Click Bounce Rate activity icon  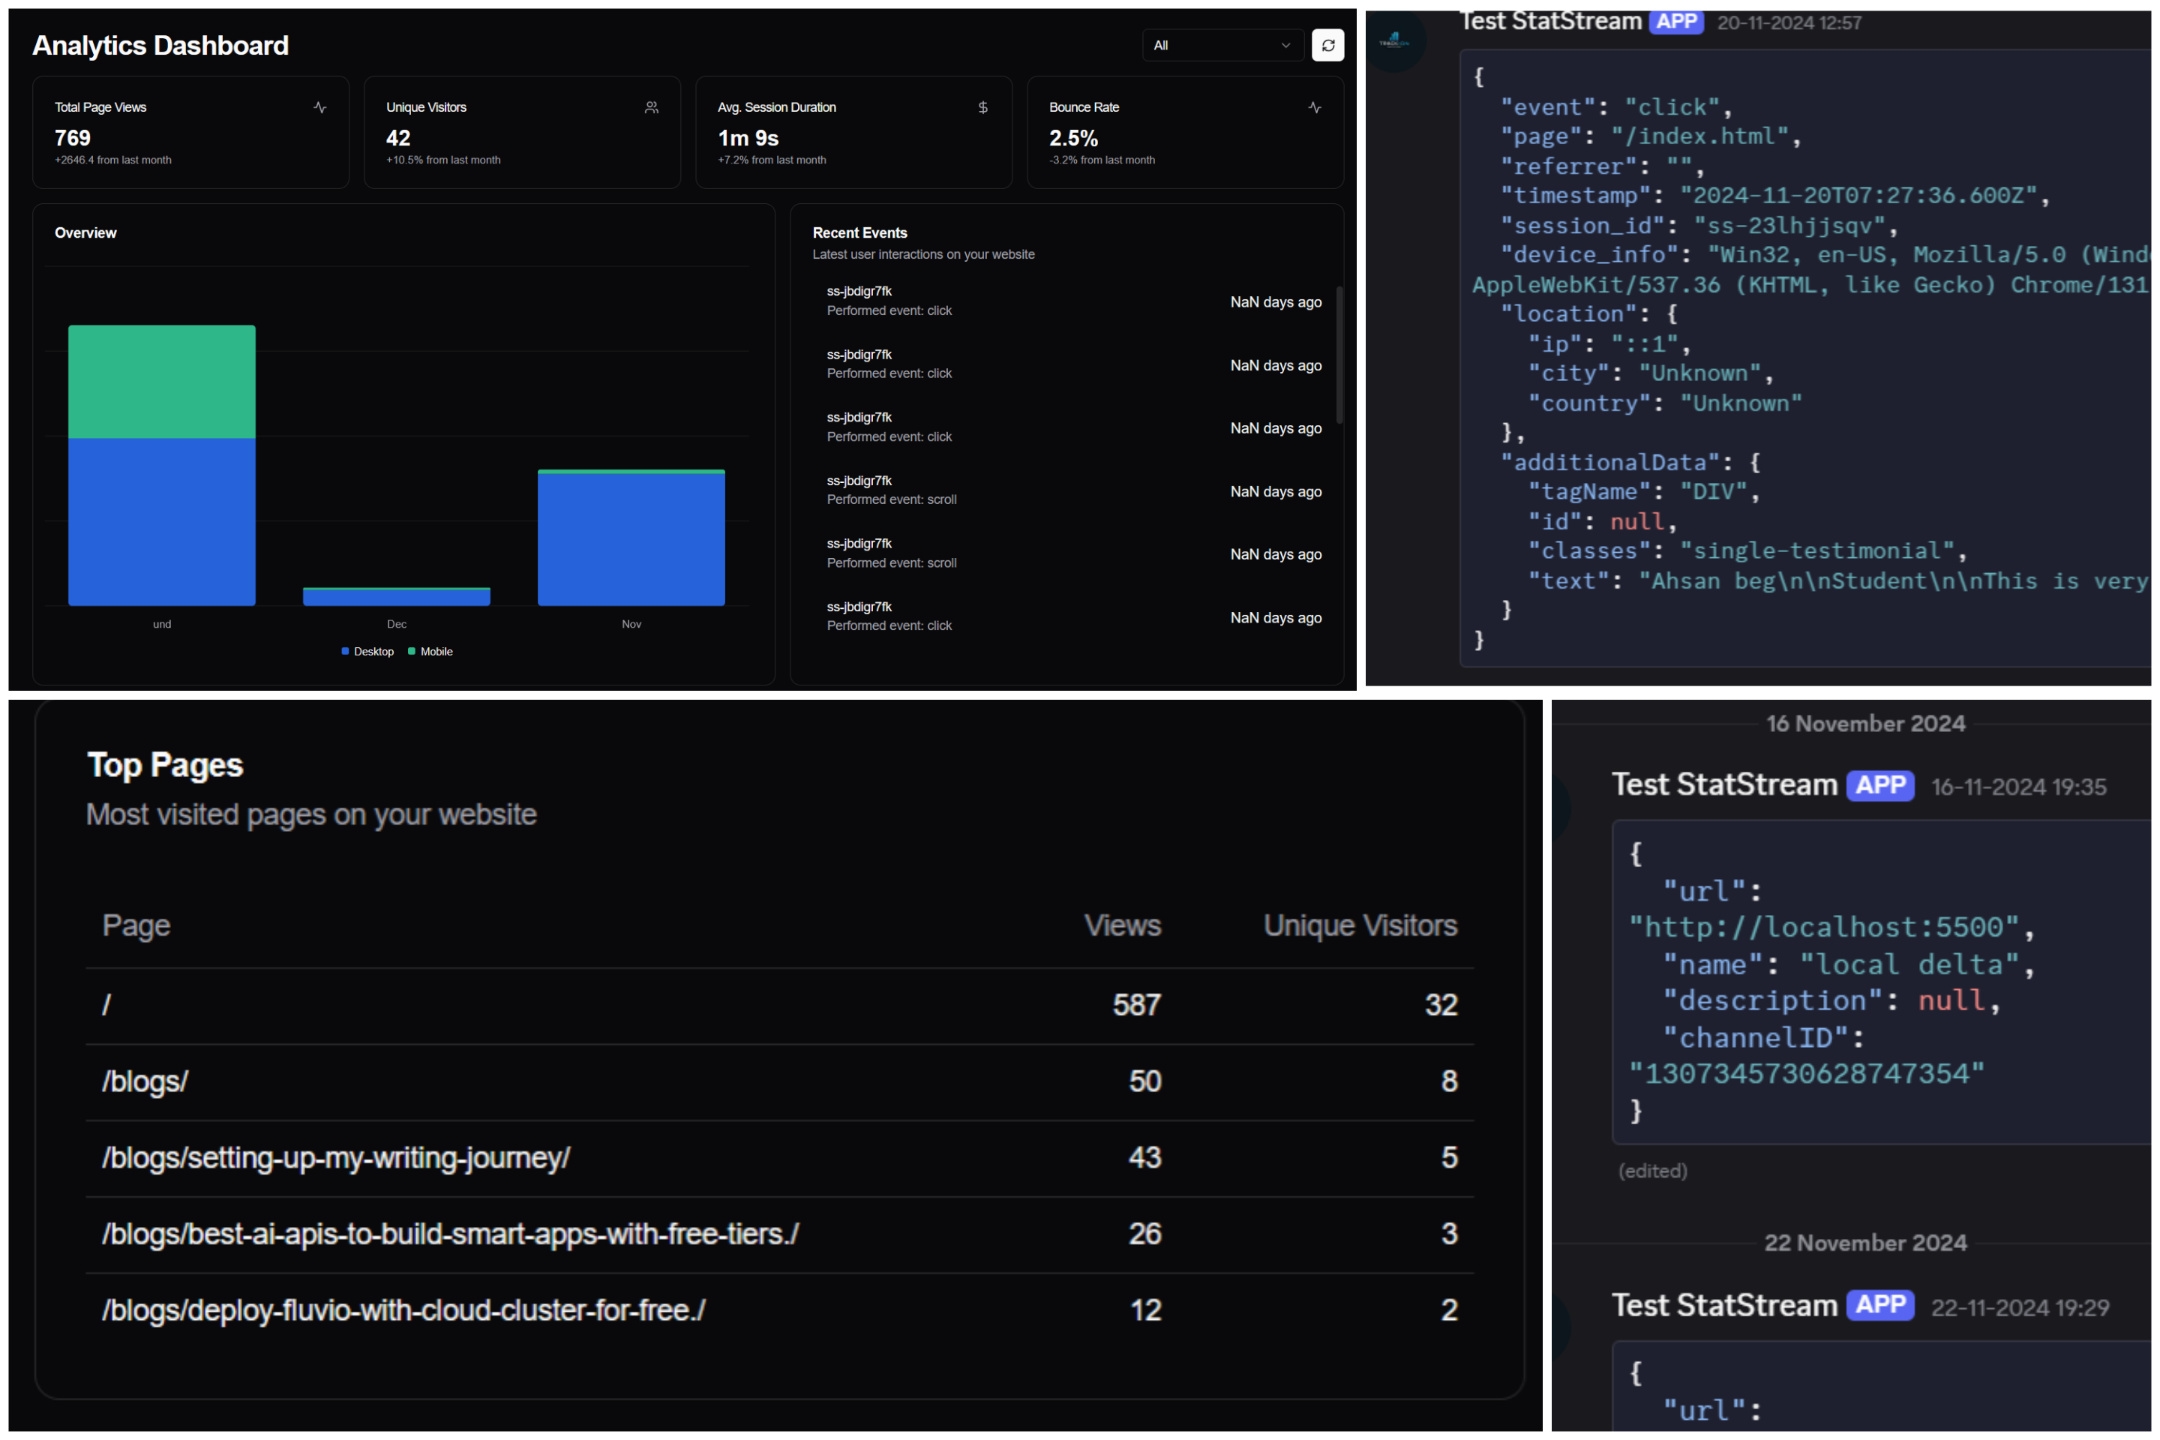pos(1315,107)
